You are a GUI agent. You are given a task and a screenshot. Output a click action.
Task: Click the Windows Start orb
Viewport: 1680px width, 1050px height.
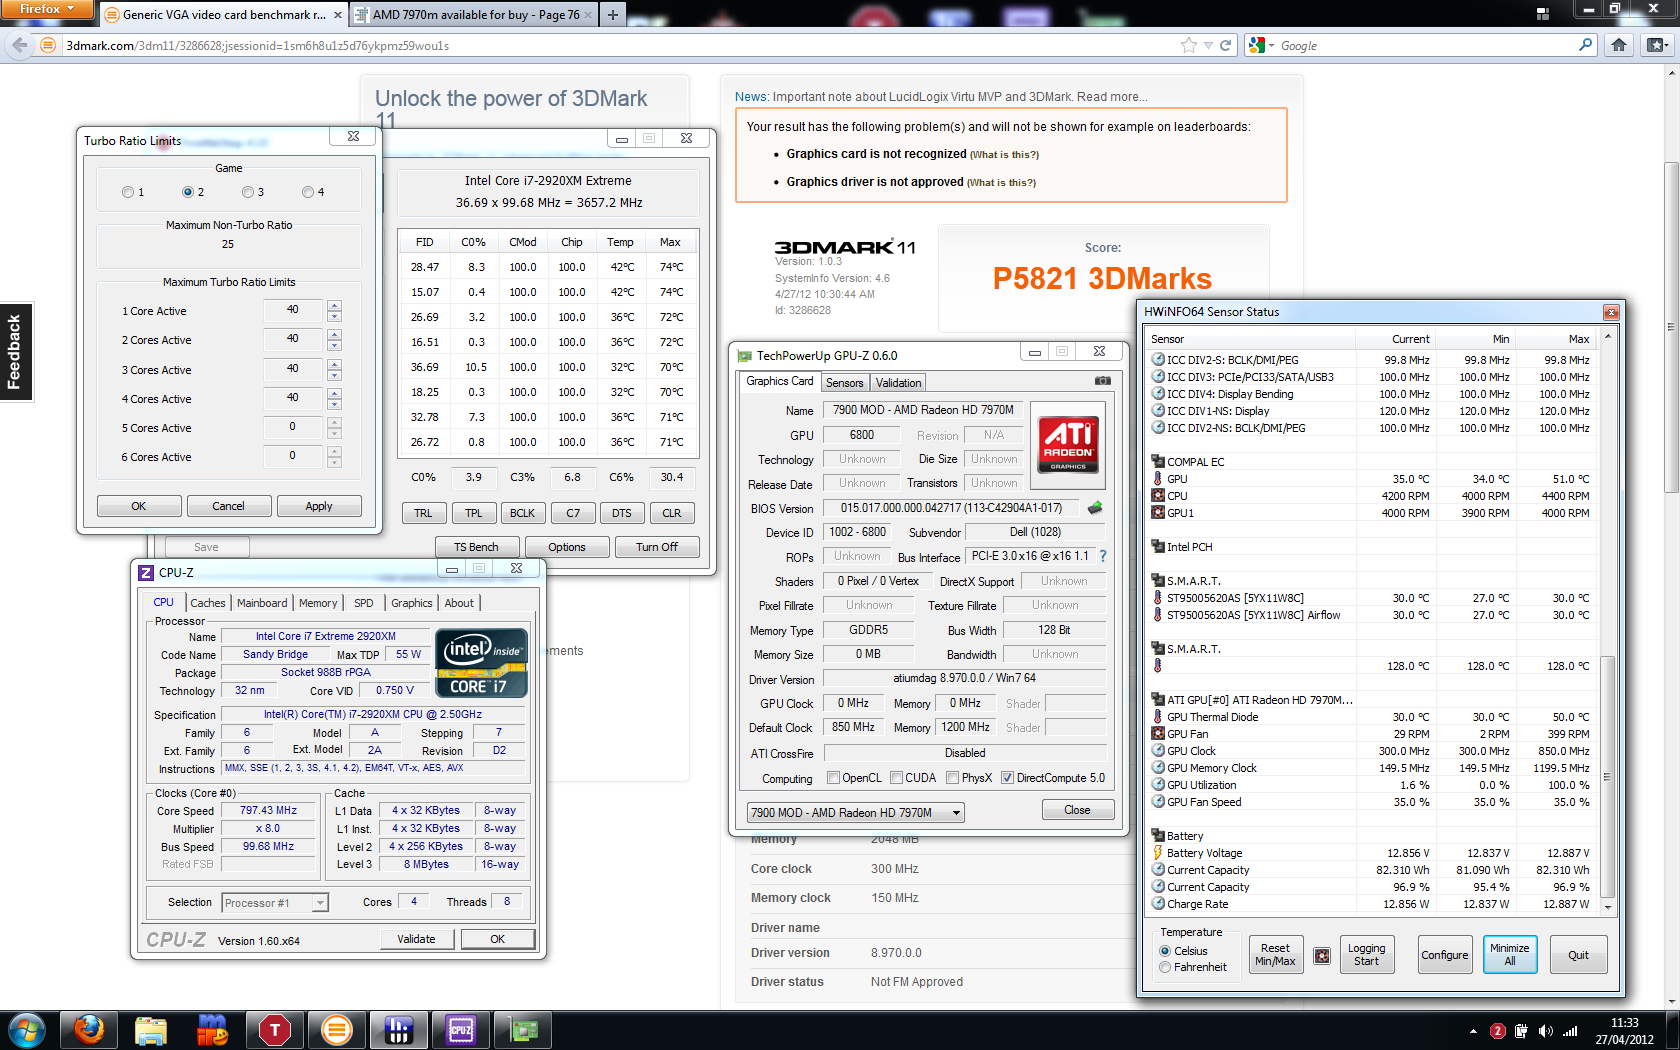(27, 1029)
